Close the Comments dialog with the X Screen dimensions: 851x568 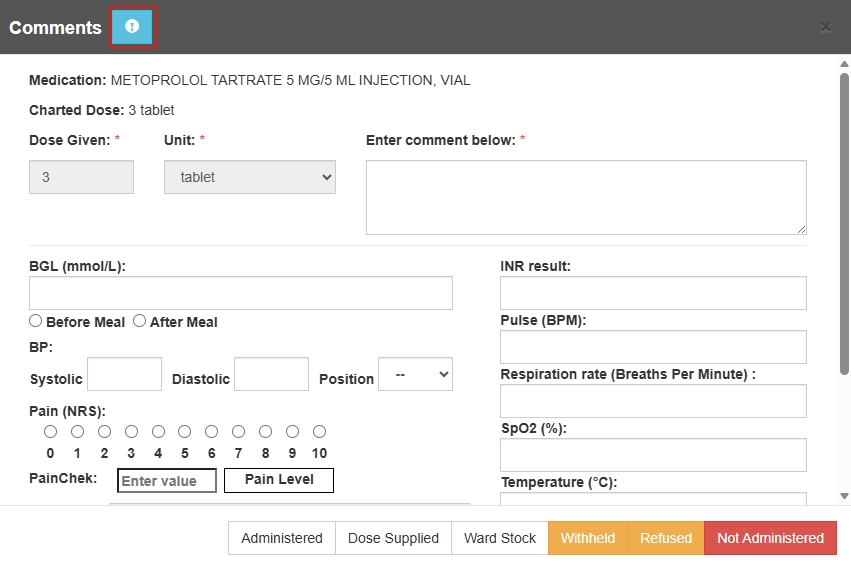tap(825, 27)
